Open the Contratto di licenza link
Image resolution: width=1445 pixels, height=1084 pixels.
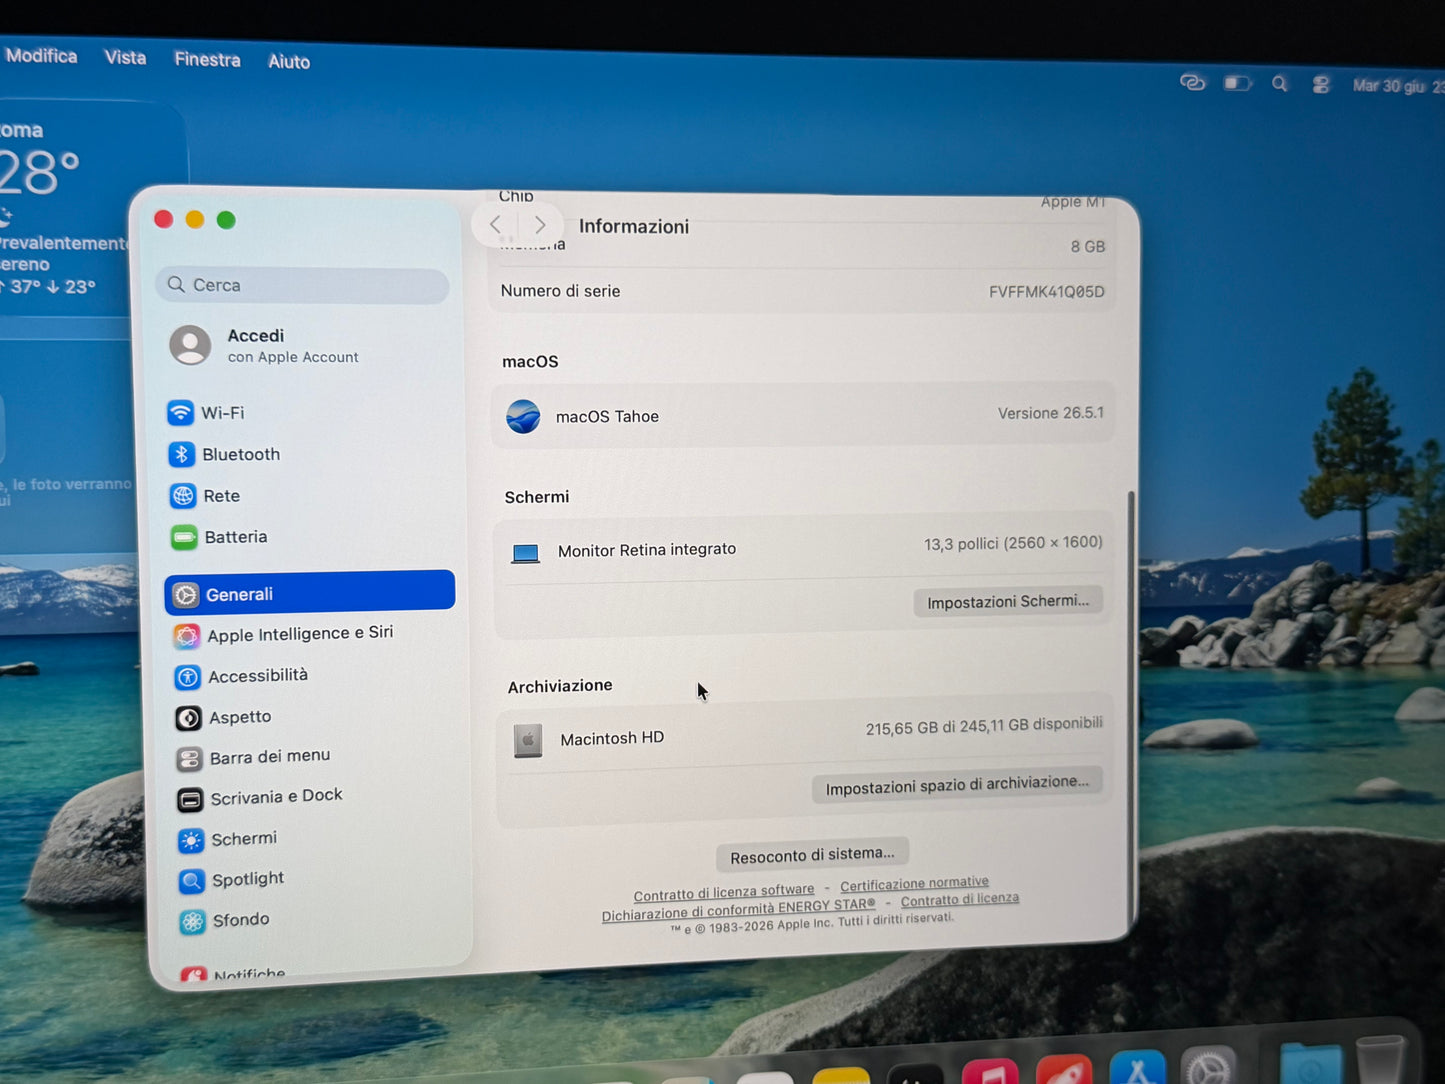click(960, 899)
